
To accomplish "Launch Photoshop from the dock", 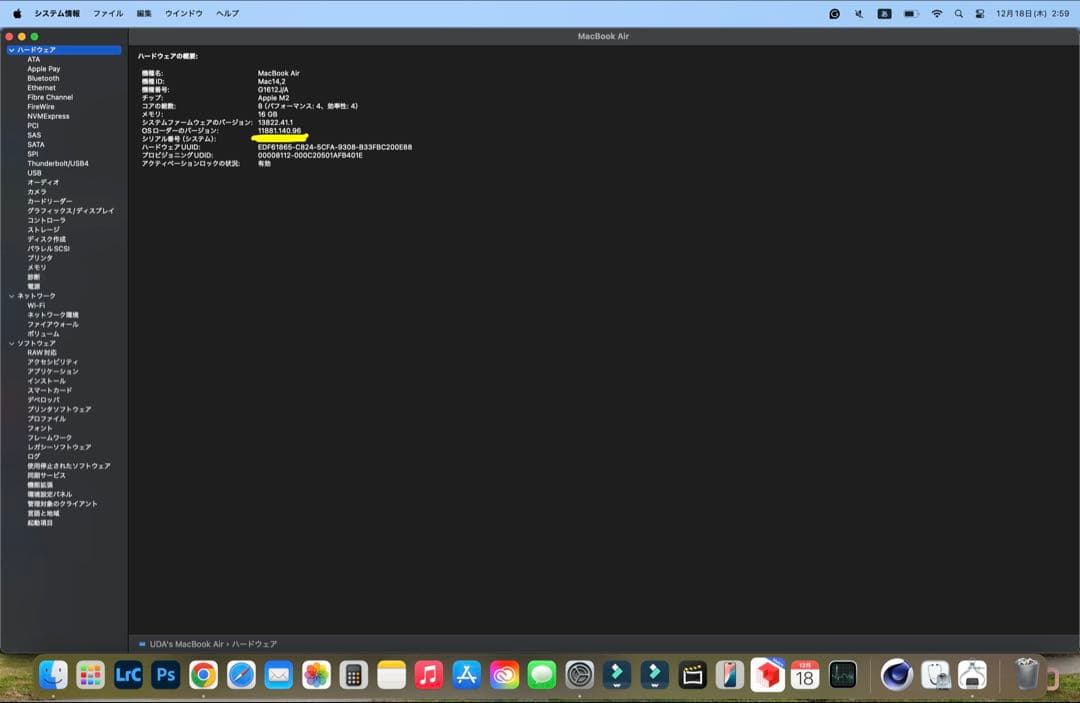I will [166, 675].
